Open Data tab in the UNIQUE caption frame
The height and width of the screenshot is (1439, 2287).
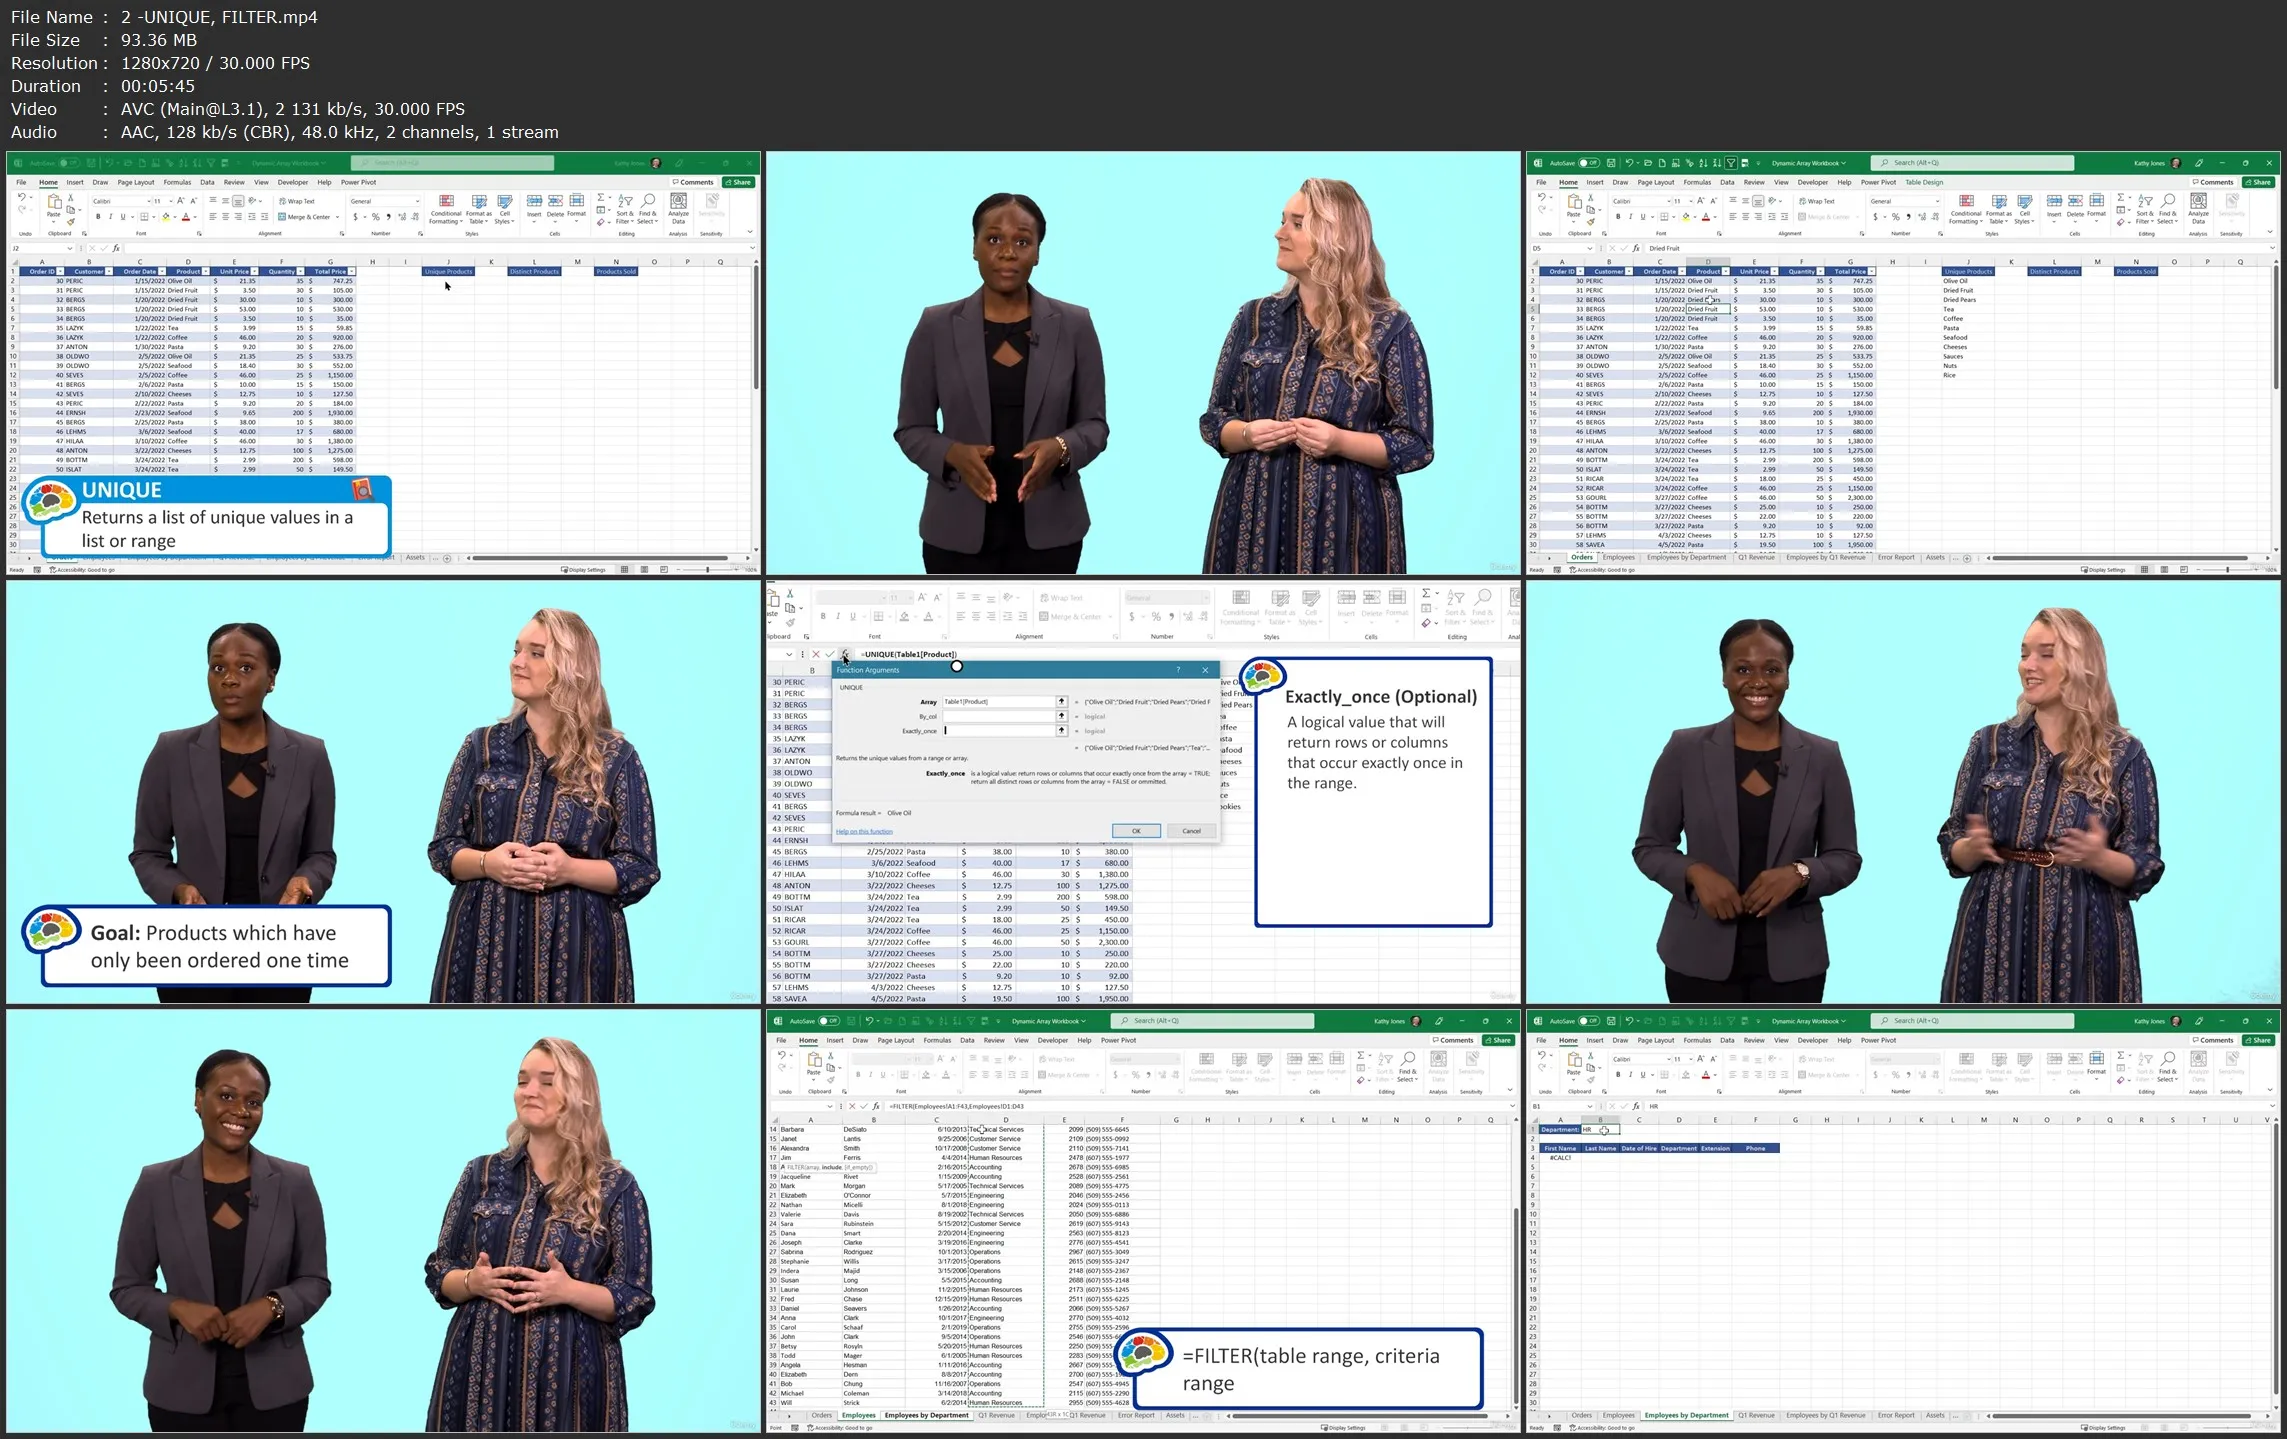click(207, 182)
